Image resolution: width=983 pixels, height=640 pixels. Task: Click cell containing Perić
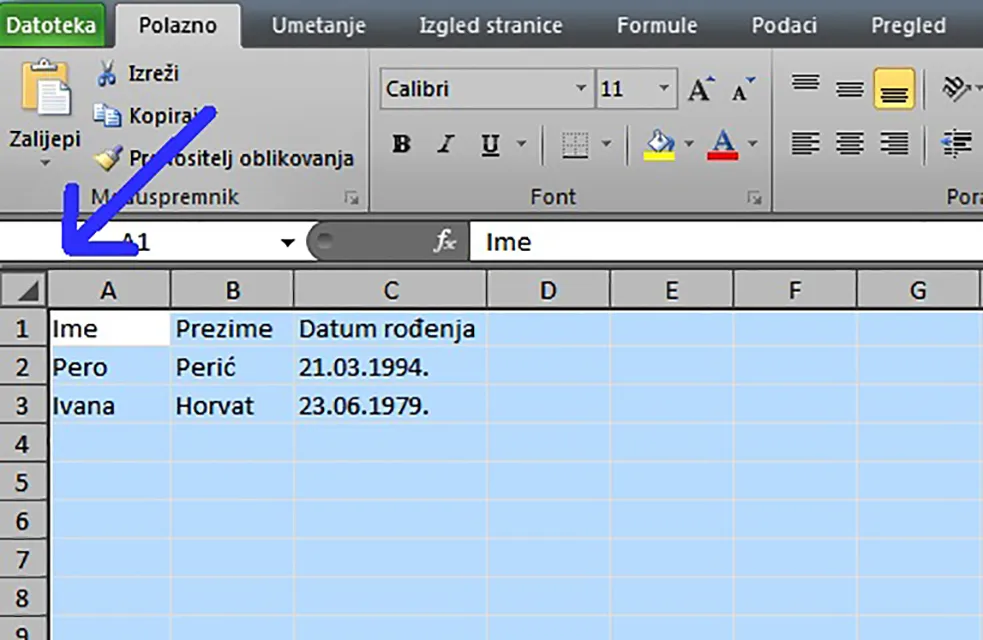pos(231,367)
